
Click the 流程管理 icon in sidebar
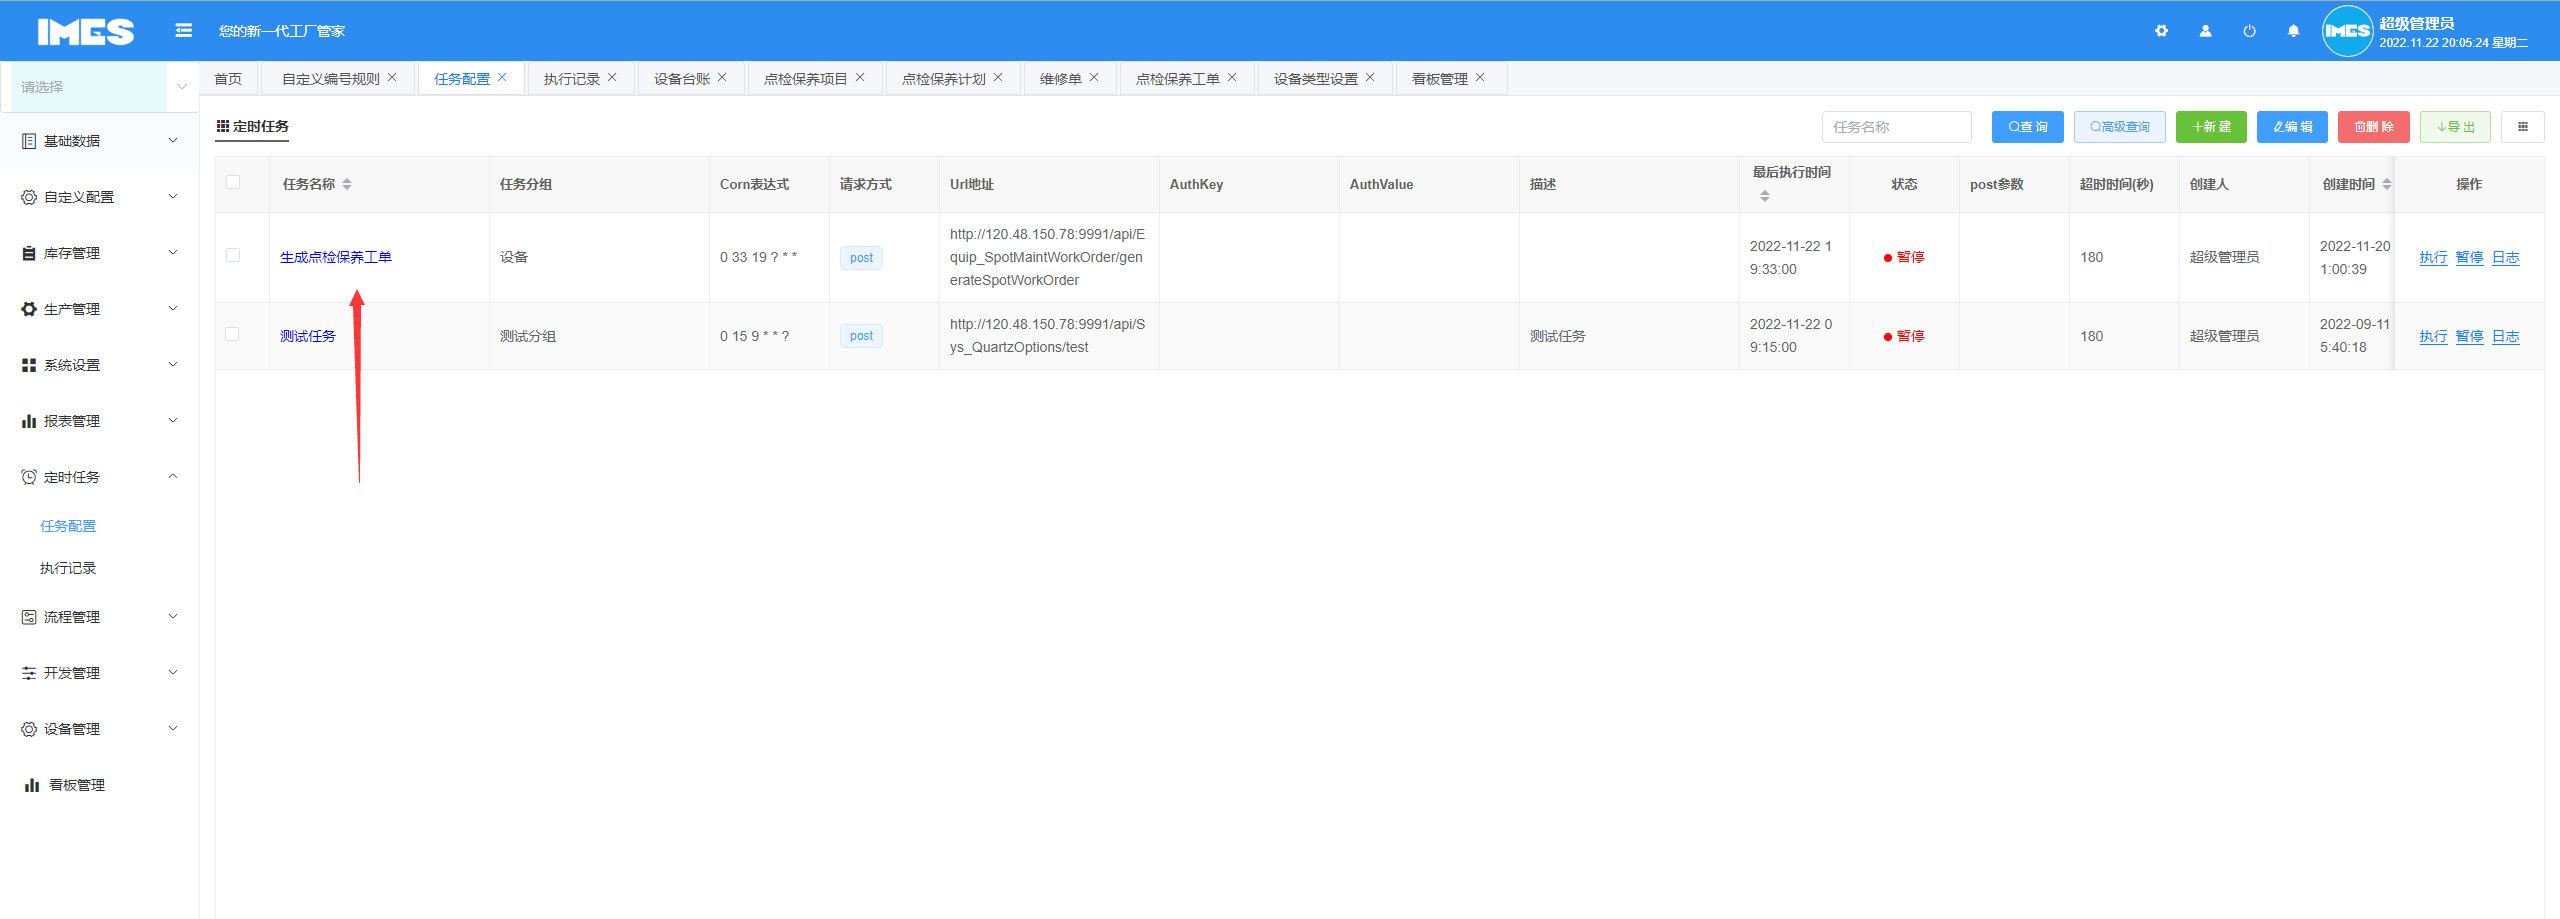pyautogui.click(x=29, y=617)
